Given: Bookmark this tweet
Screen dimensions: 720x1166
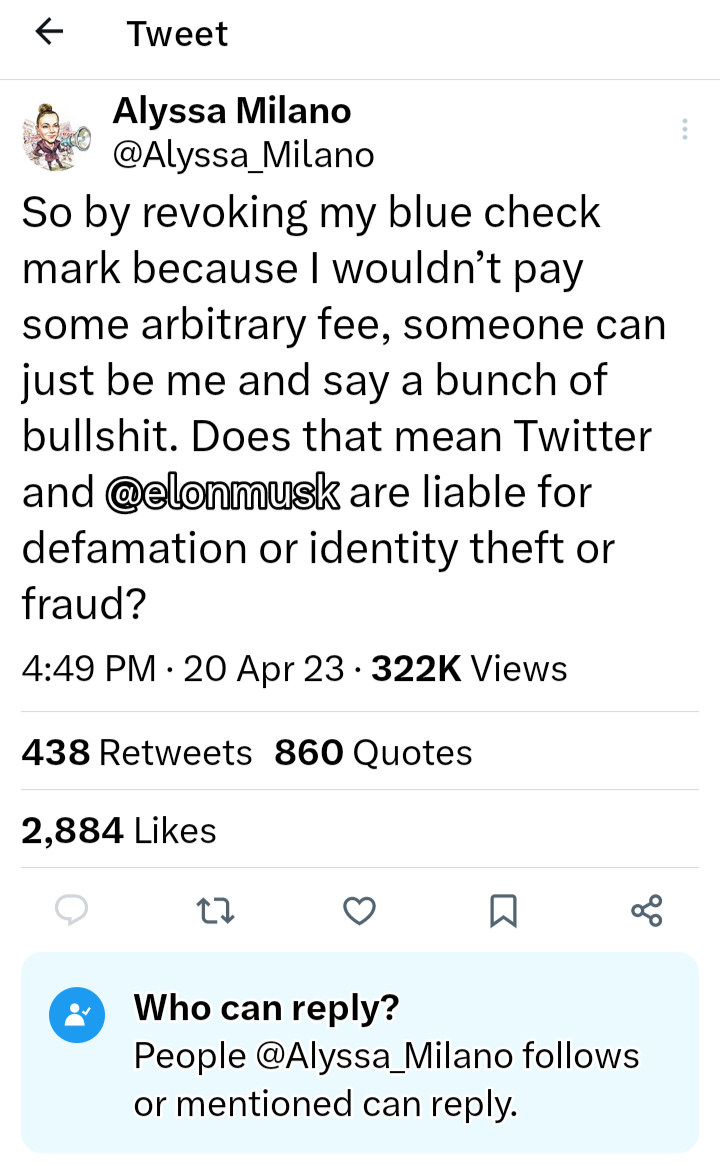Looking at the screenshot, I should (503, 910).
